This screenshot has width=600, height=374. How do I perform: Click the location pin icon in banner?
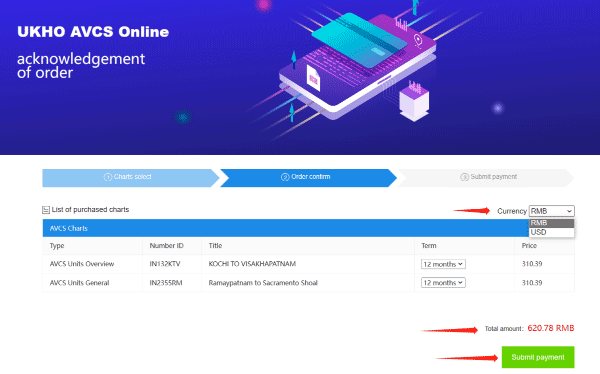(418, 40)
